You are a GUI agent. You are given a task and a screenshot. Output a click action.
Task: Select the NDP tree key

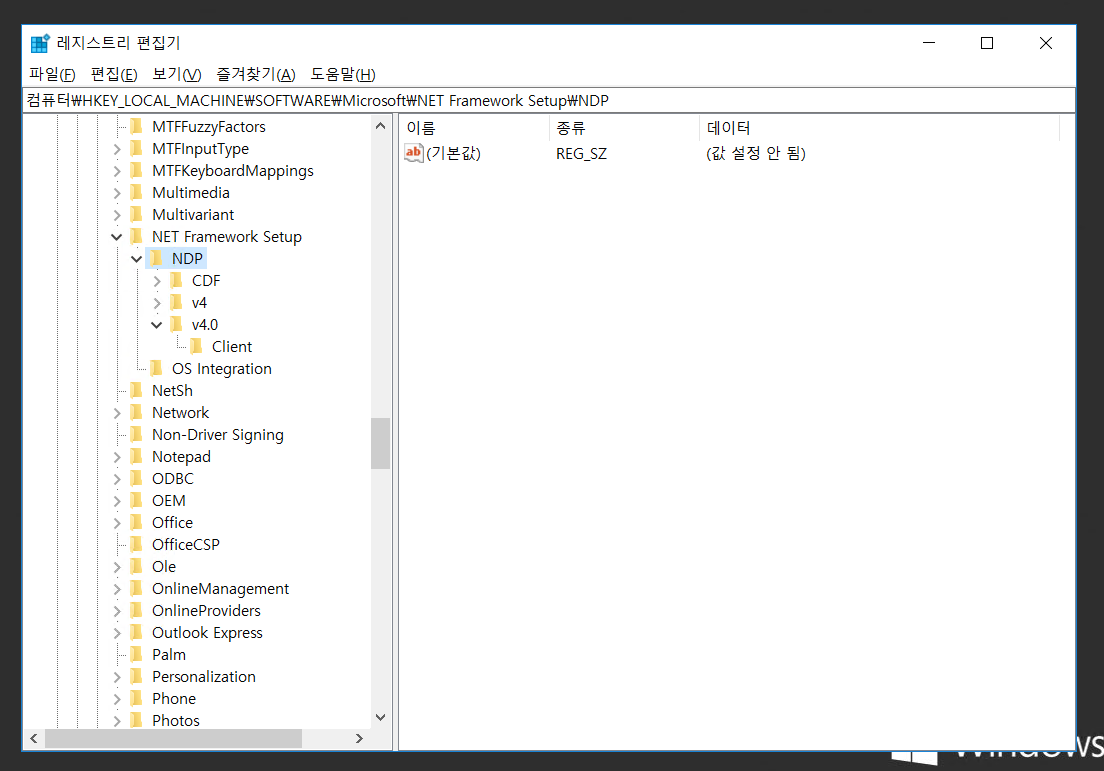click(x=187, y=259)
